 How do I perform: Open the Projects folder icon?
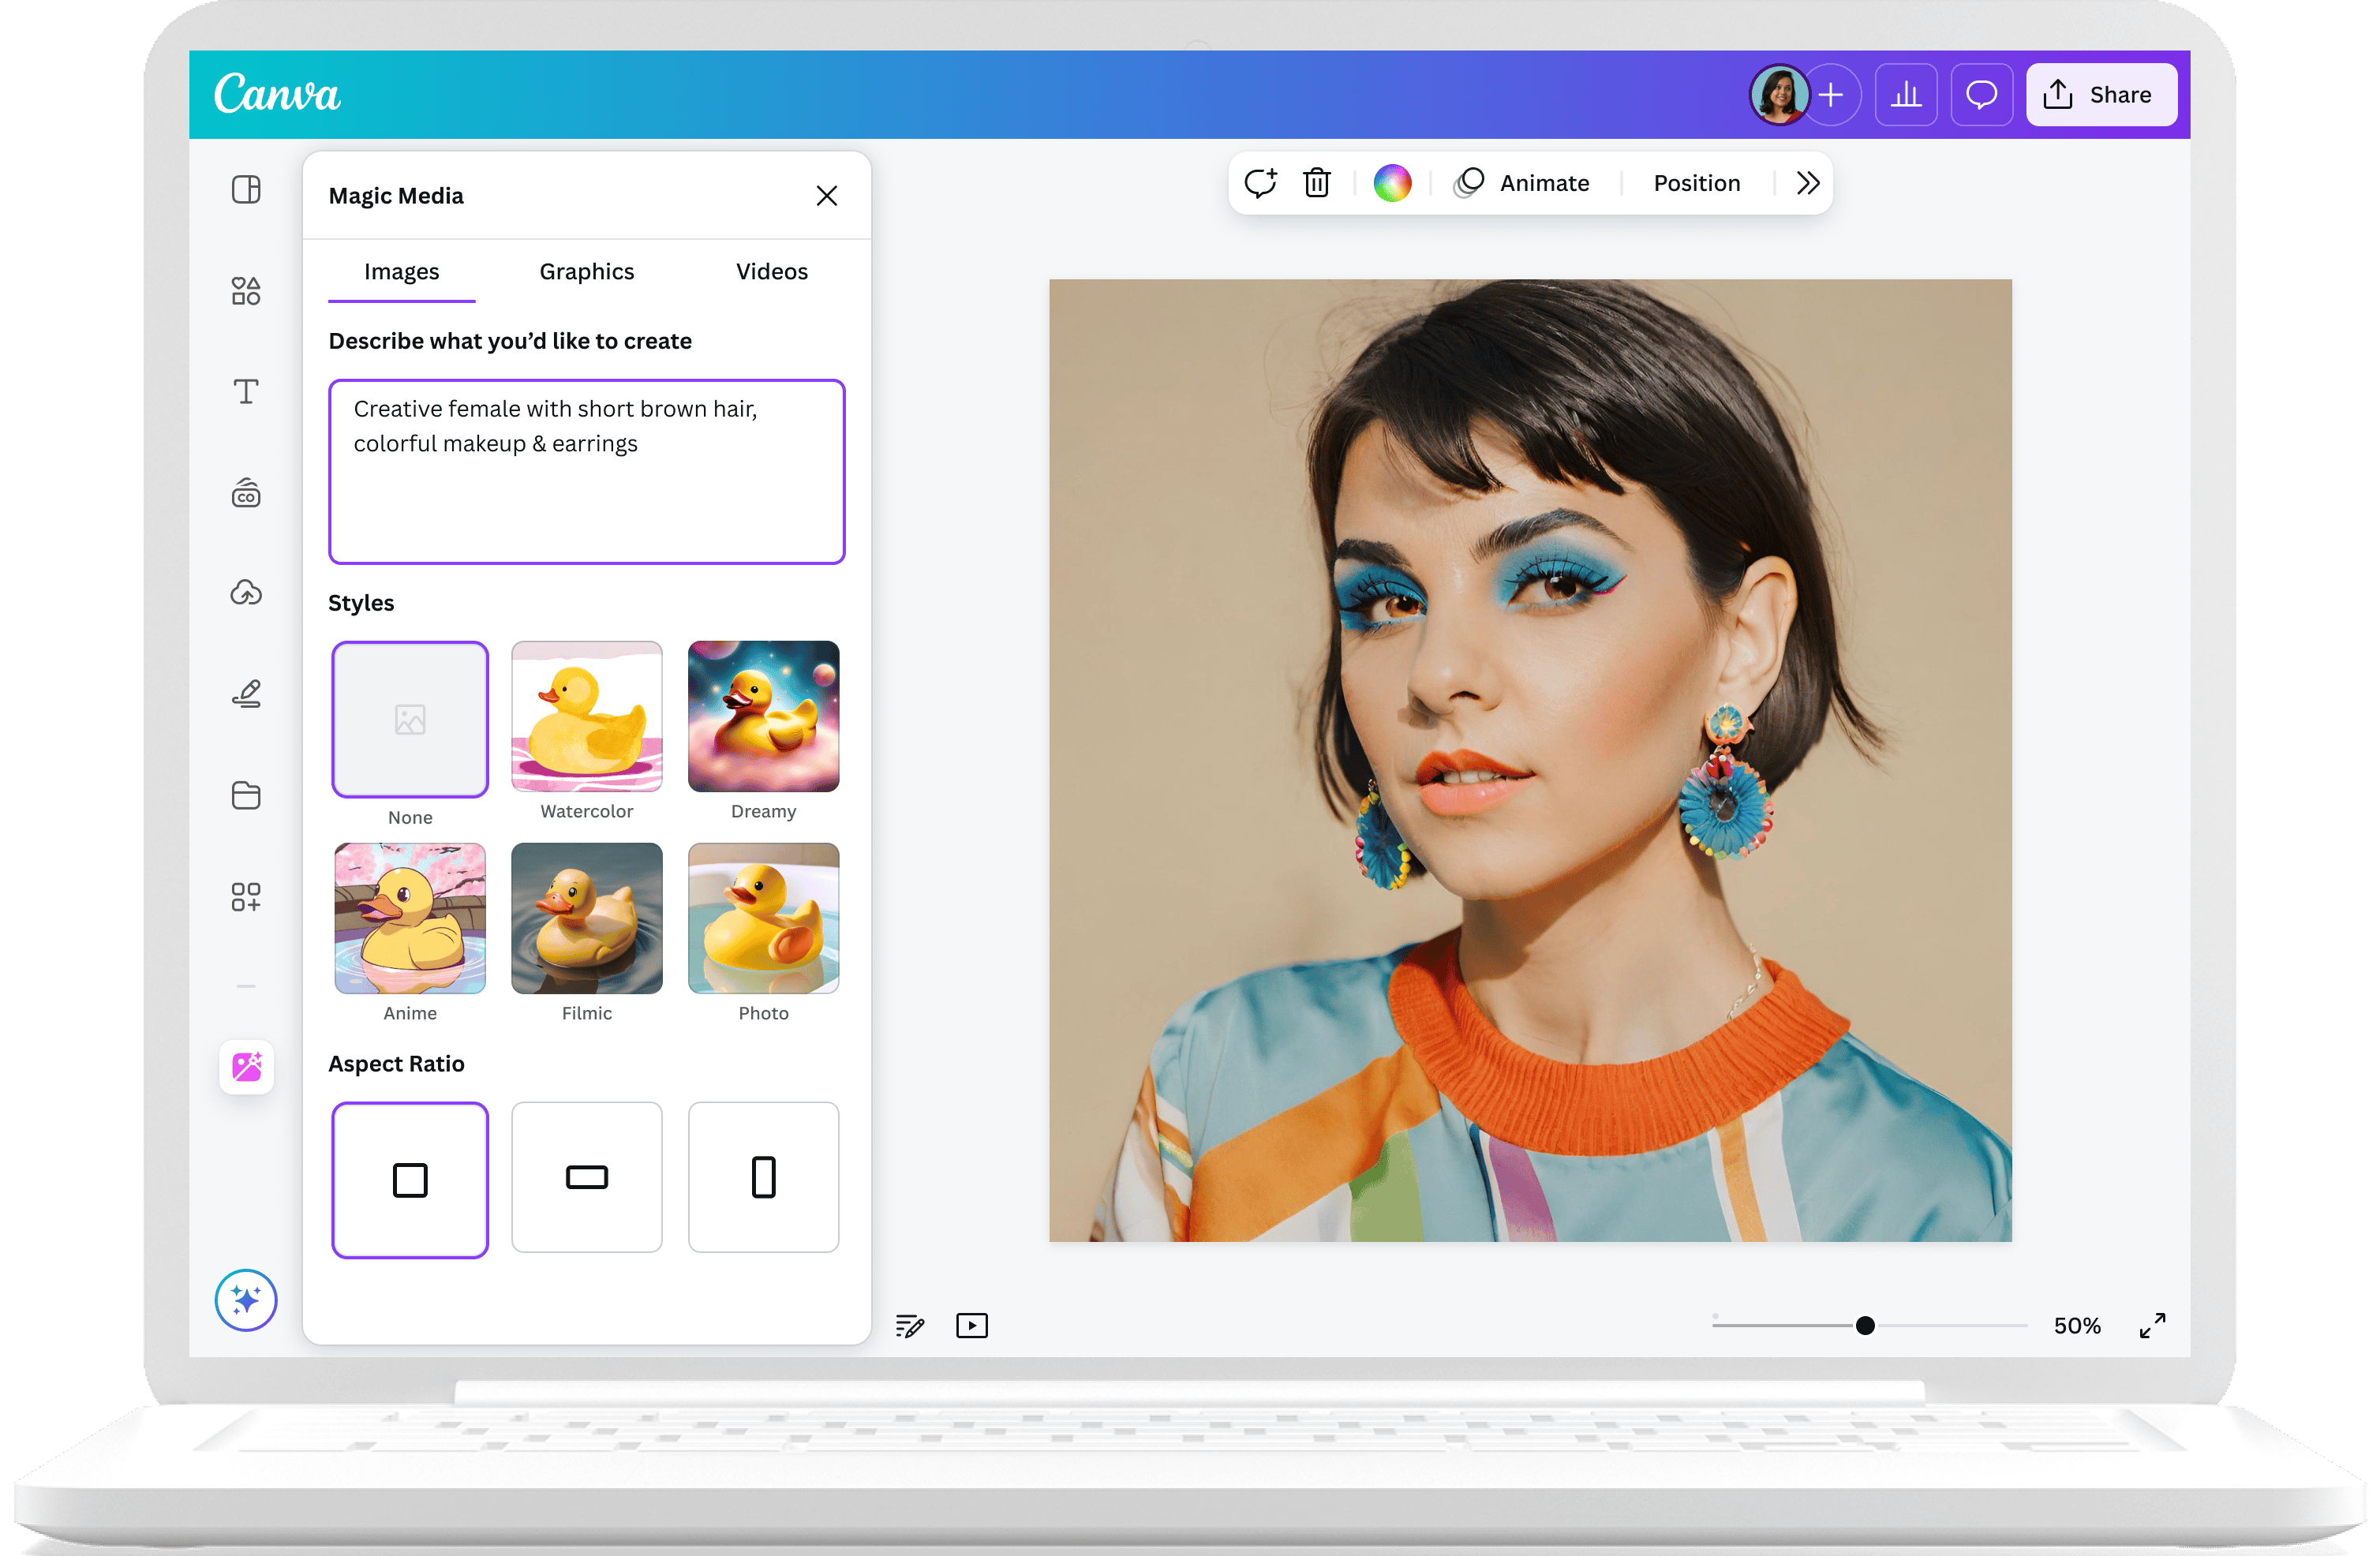coord(246,795)
